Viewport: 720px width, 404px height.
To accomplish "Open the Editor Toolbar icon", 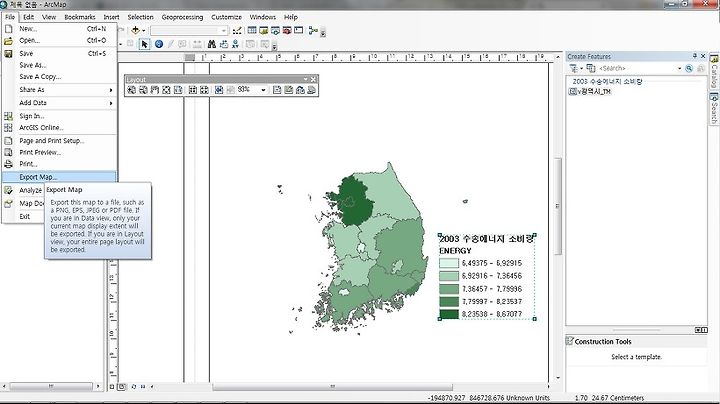I will pyautogui.click(x=237, y=30).
